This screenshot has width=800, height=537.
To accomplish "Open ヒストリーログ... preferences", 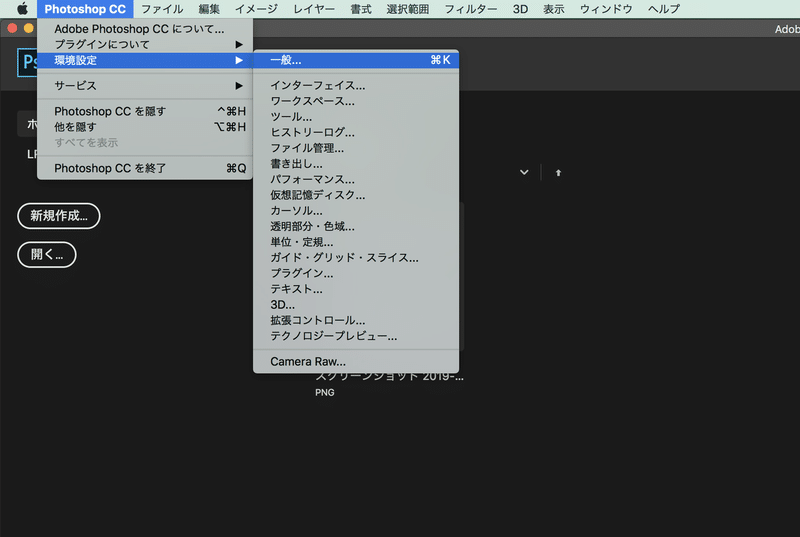I will 356,133.
